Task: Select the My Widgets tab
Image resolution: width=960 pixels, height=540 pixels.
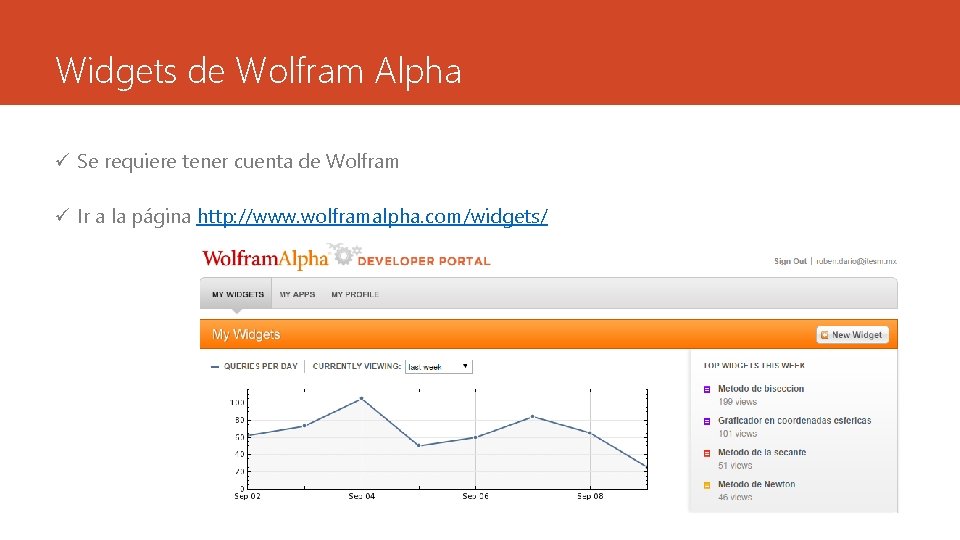Action: pyautogui.click(x=238, y=294)
